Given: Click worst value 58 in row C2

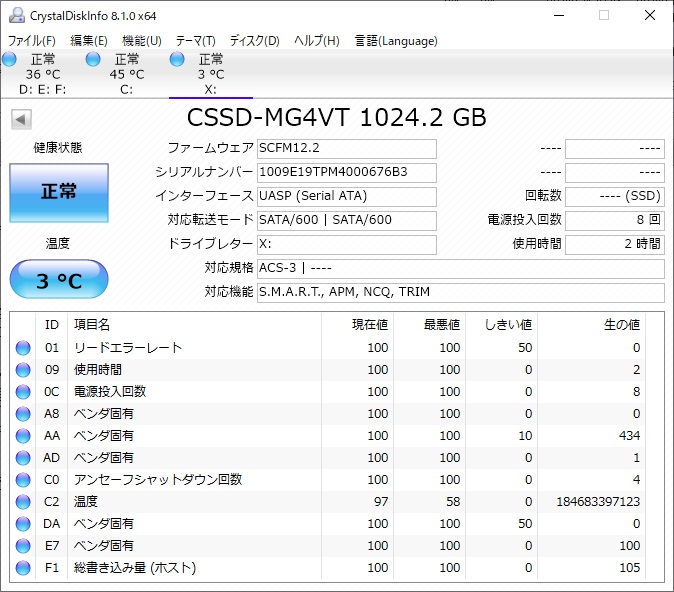Looking at the screenshot, I should click(x=453, y=502).
